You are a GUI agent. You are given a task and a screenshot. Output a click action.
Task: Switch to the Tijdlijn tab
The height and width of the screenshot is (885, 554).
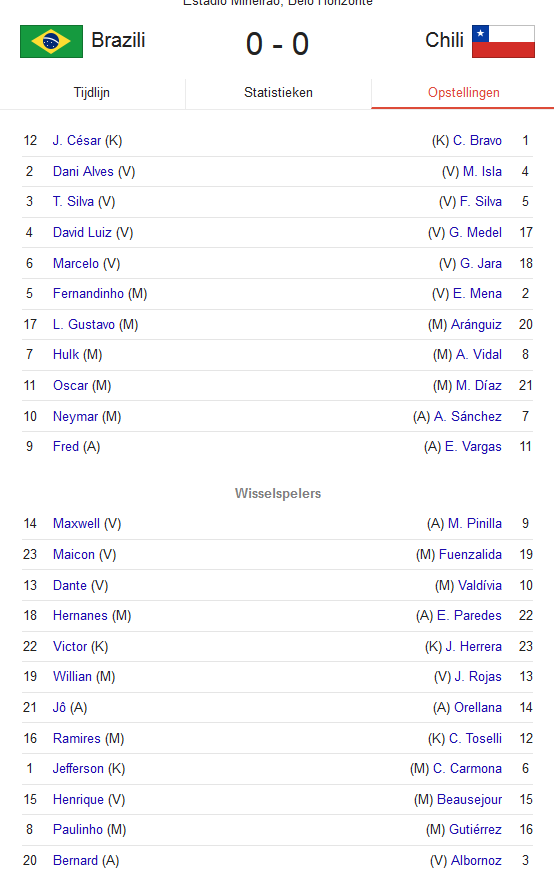(x=92, y=93)
